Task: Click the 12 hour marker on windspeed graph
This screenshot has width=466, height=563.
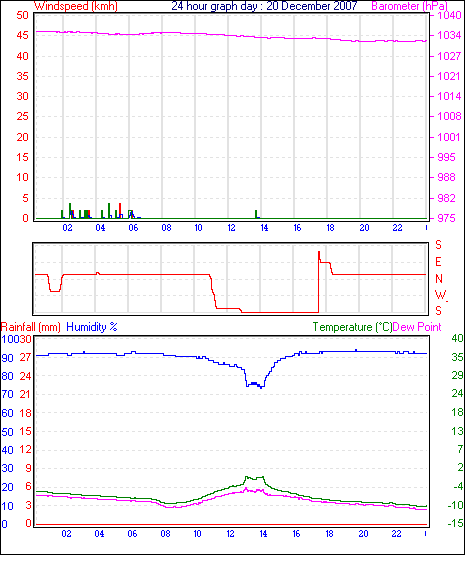Action: click(x=231, y=228)
